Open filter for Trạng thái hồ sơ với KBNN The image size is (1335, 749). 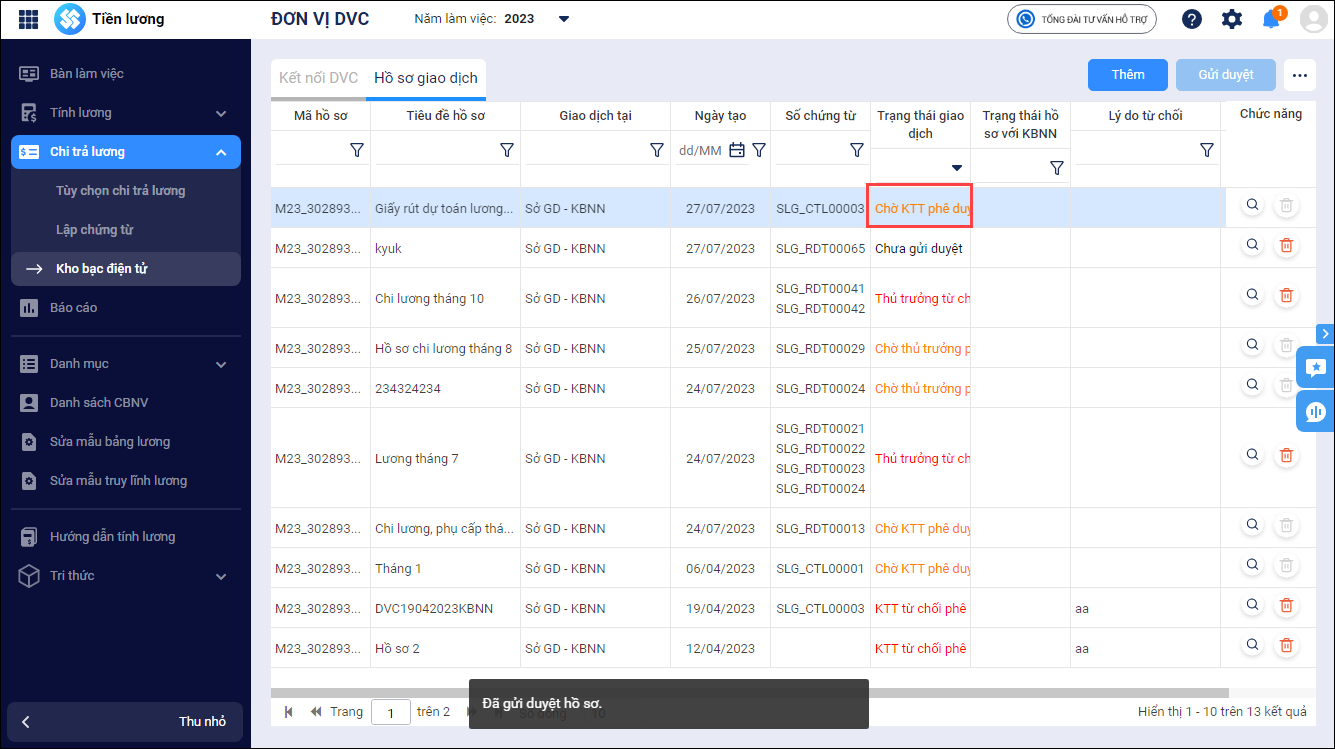tap(1057, 168)
